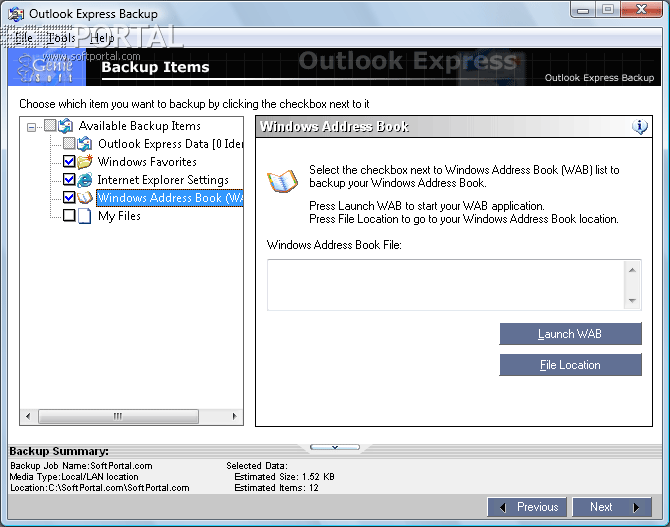This screenshot has width=670, height=527.
Task: Select the Internet Explorer Settings tree item
Action: [x=163, y=180]
